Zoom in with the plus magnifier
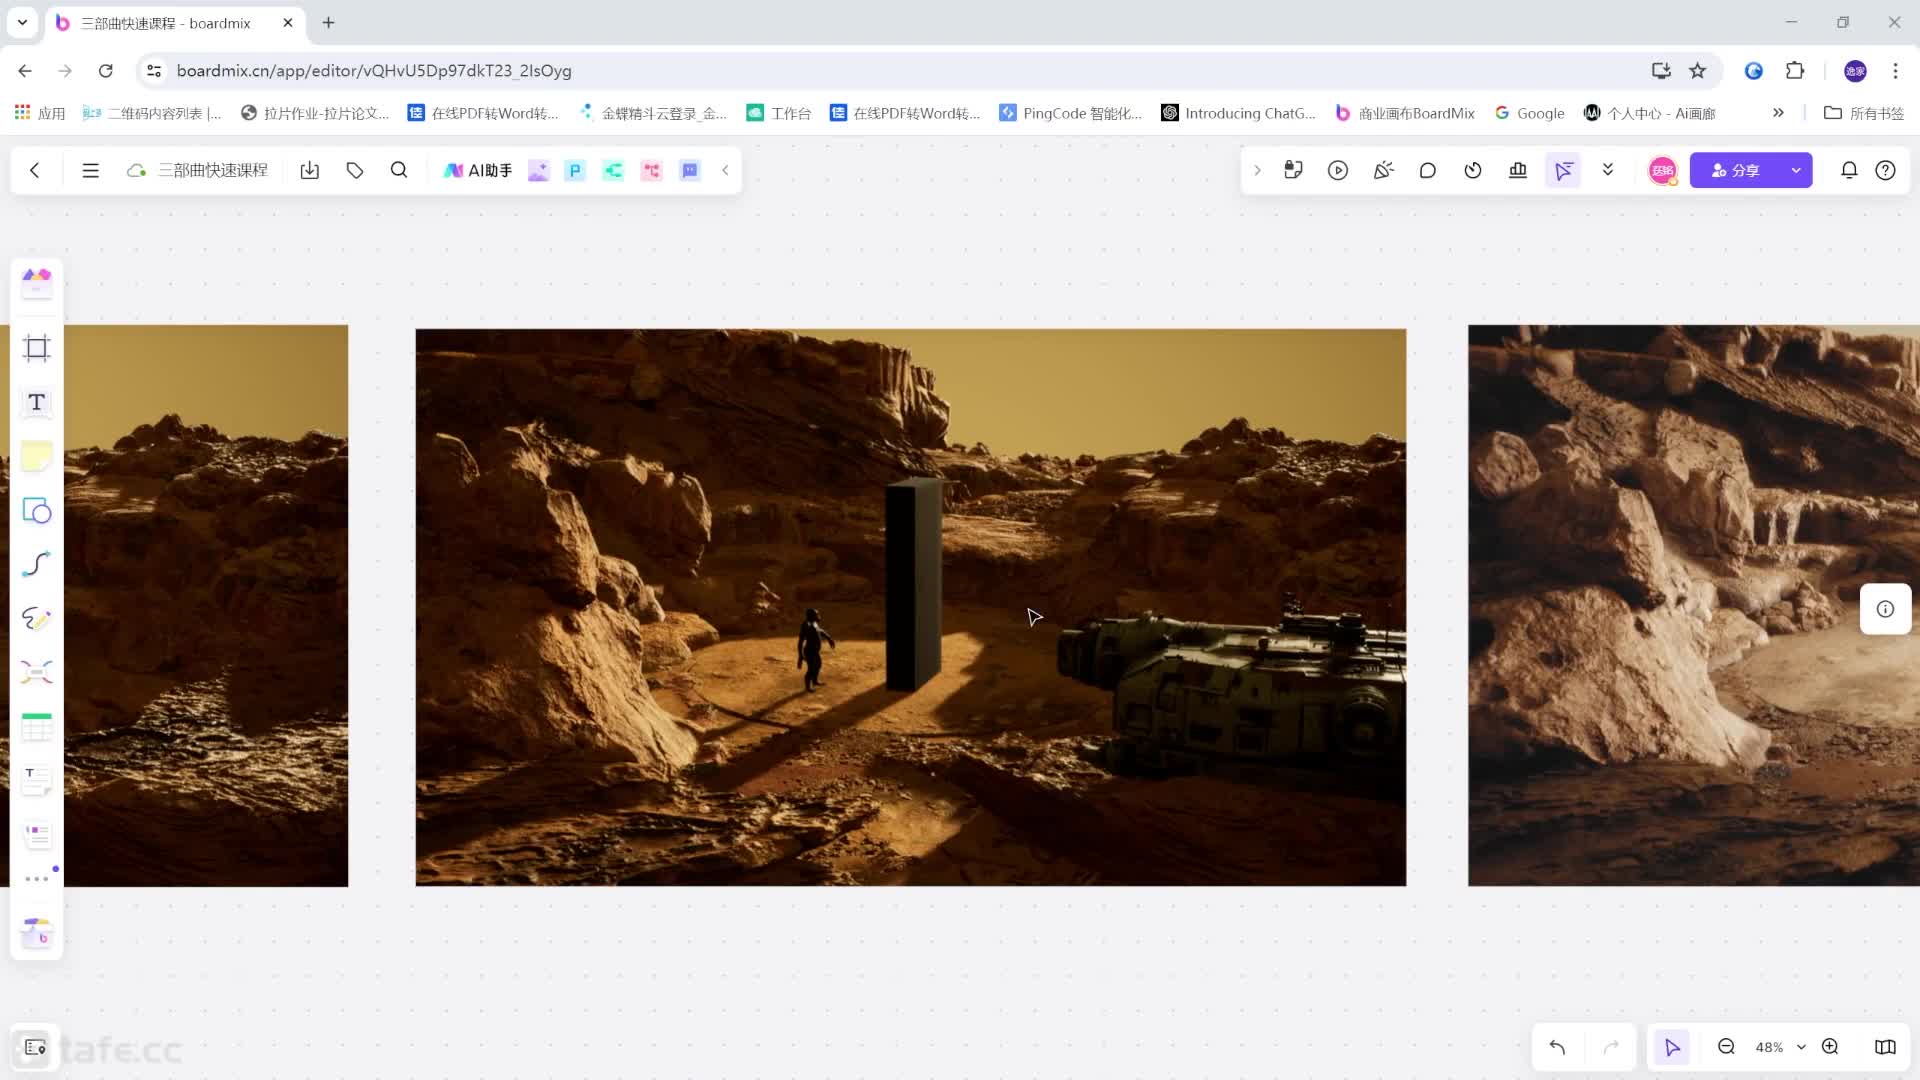The height and width of the screenshot is (1080, 1920). pos(1830,1047)
